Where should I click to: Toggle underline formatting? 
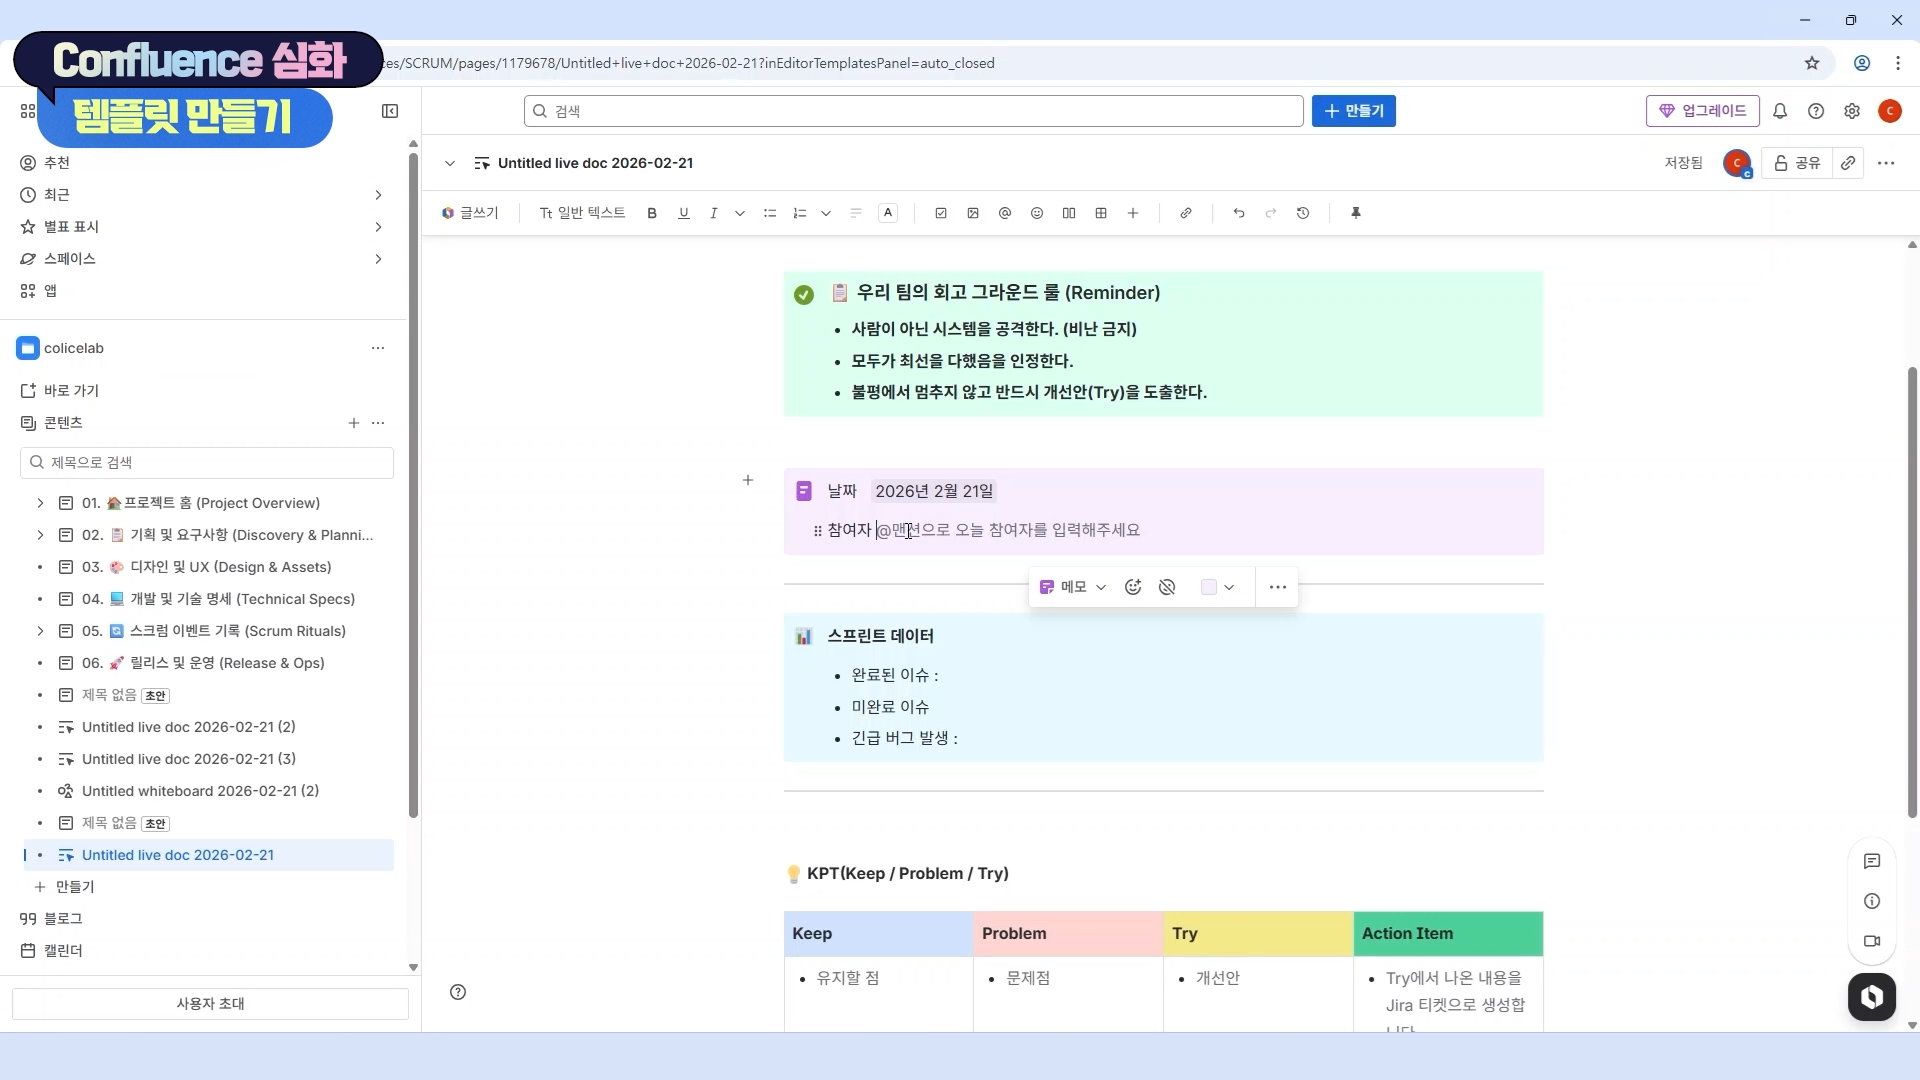coord(684,213)
